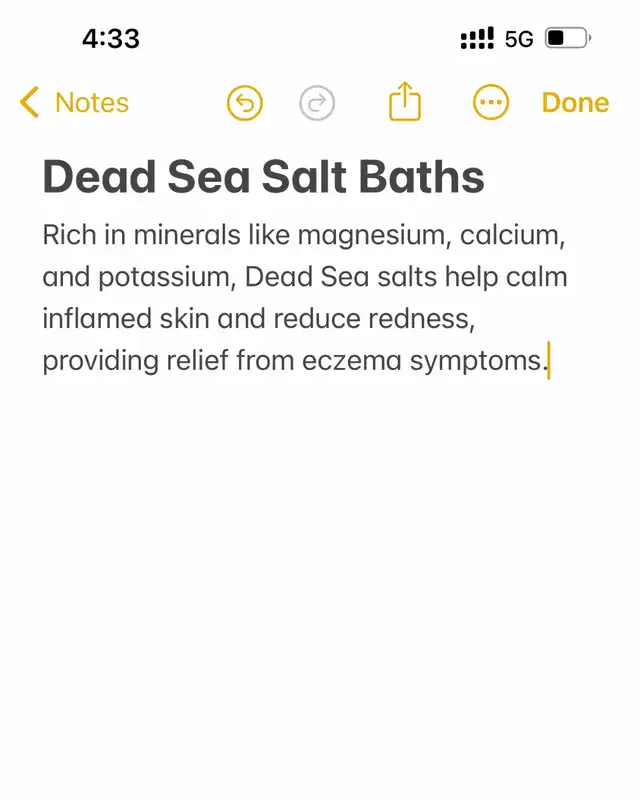Open the more options ellipsis icon
The width and height of the screenshot is (640, 800).
pyautogui.click(x=491, y=103)
